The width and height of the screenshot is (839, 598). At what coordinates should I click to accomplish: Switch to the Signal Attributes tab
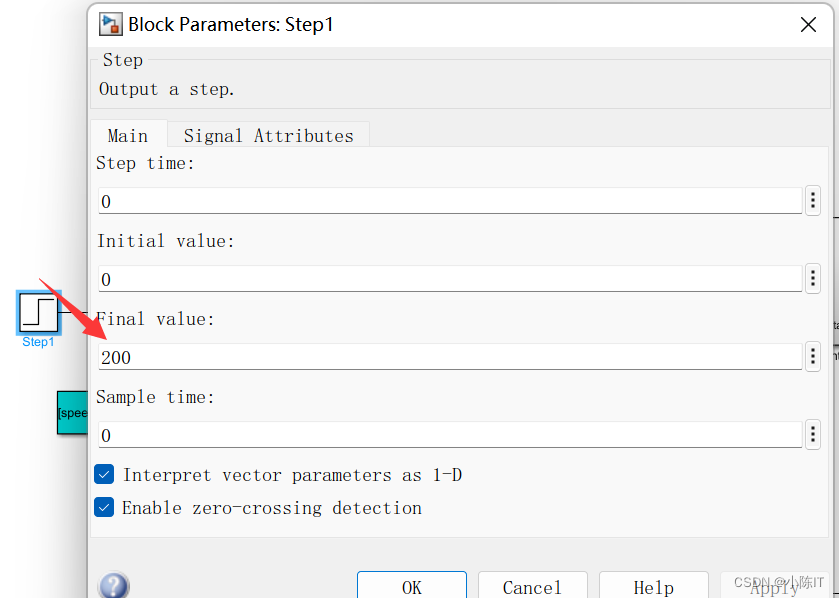click(268, 136)
